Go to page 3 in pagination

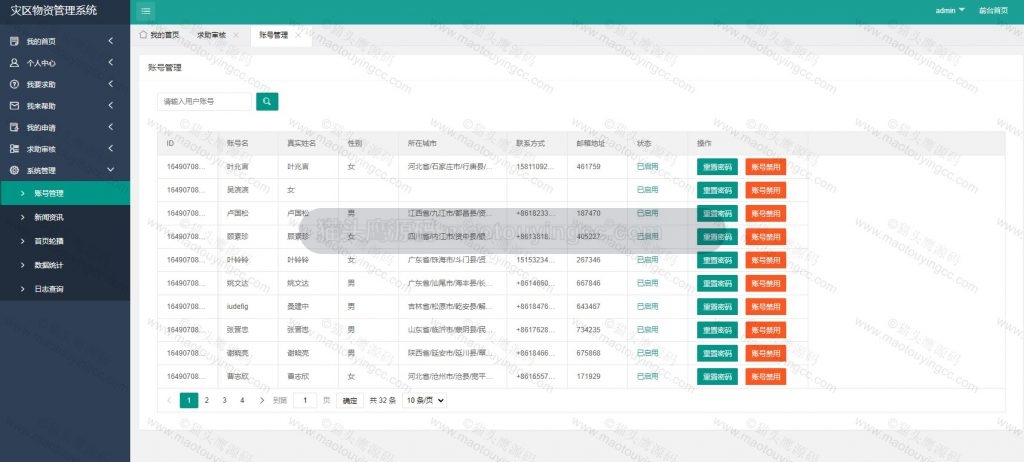(224, 401)
